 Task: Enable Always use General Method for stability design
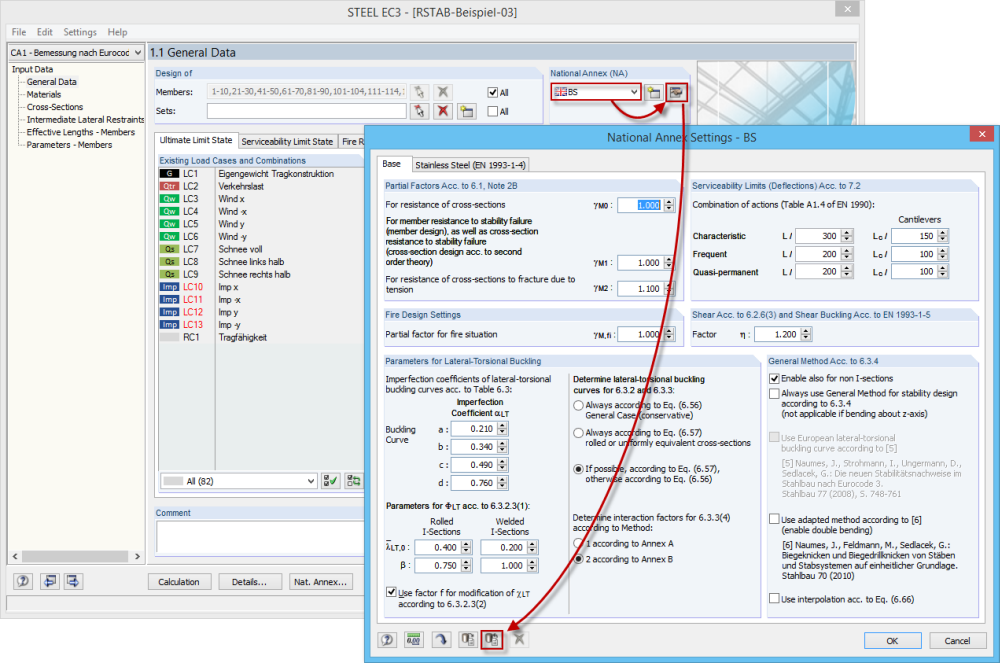pyautogui.click(x=774, y=393)
